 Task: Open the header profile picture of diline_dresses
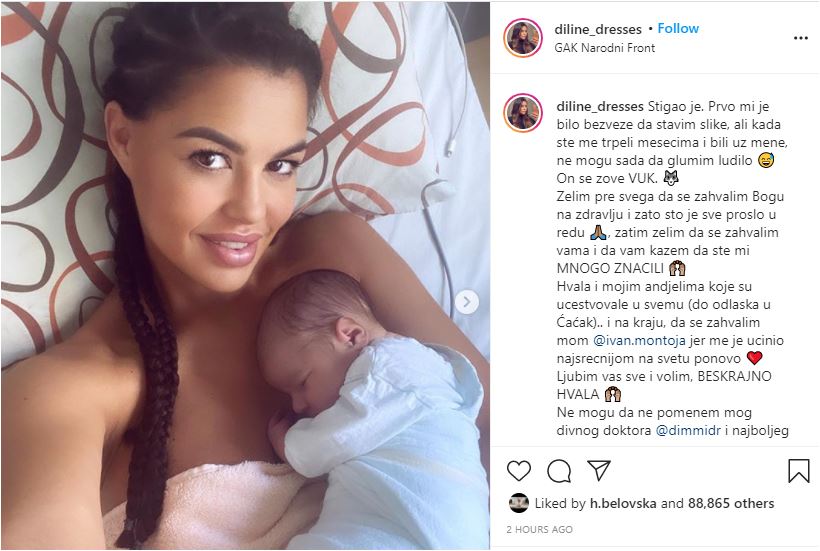522,38
